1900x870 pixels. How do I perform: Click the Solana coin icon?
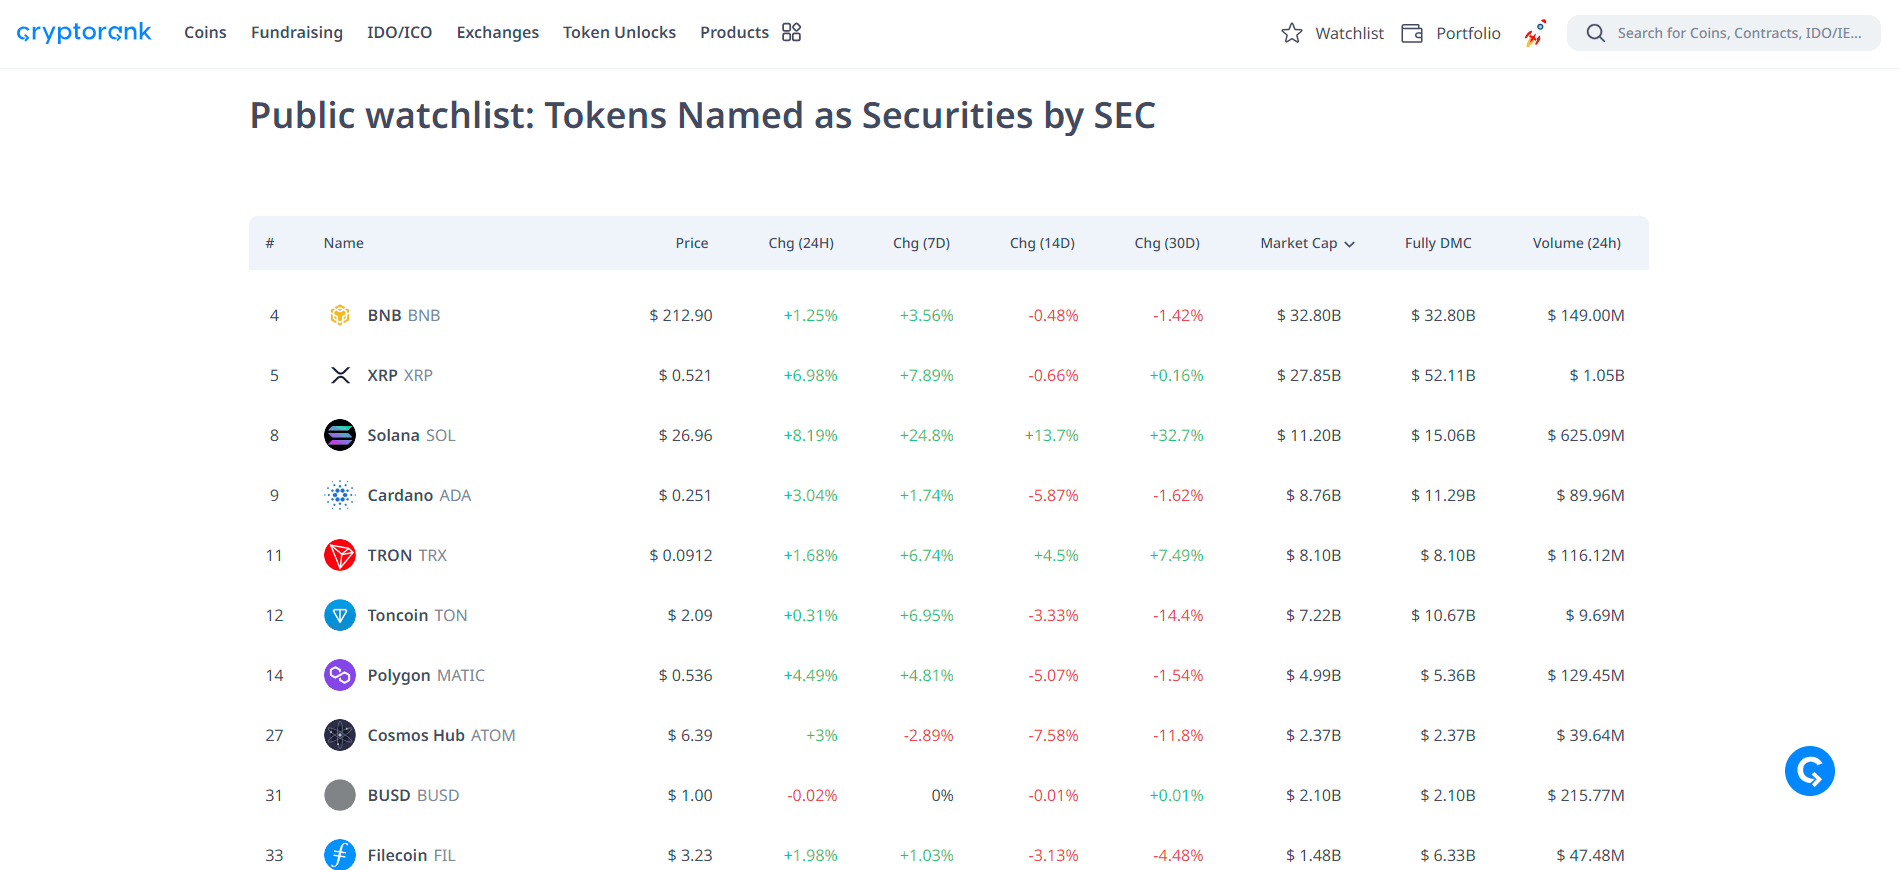coord(340,435)
